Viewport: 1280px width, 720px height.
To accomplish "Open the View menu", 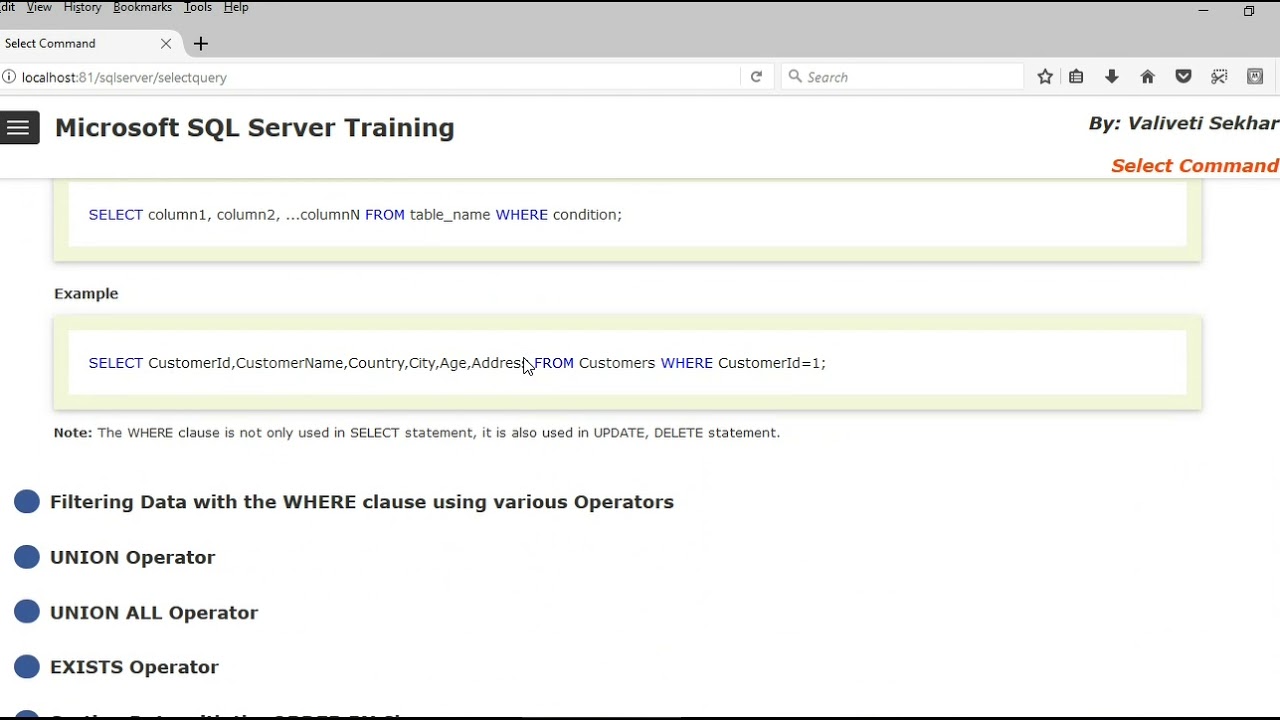I will [x=39, y=7].
